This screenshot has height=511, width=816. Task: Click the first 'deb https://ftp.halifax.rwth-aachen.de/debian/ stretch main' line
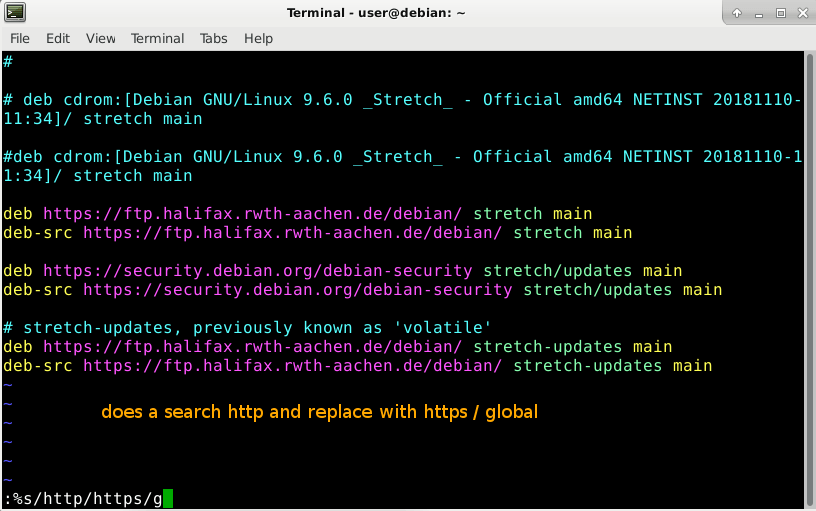point(298,214)
